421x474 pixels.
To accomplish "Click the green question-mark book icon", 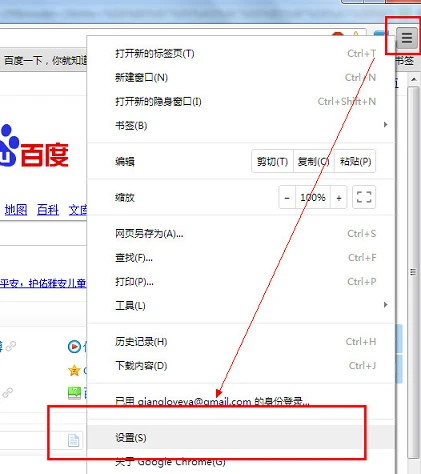I will click(74, 393).
